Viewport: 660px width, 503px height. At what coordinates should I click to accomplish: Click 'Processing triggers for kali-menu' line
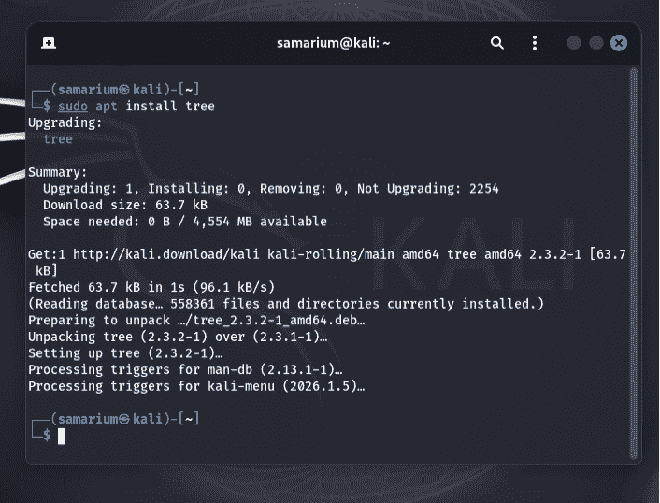pyautogui.click(x=197, y=386)
